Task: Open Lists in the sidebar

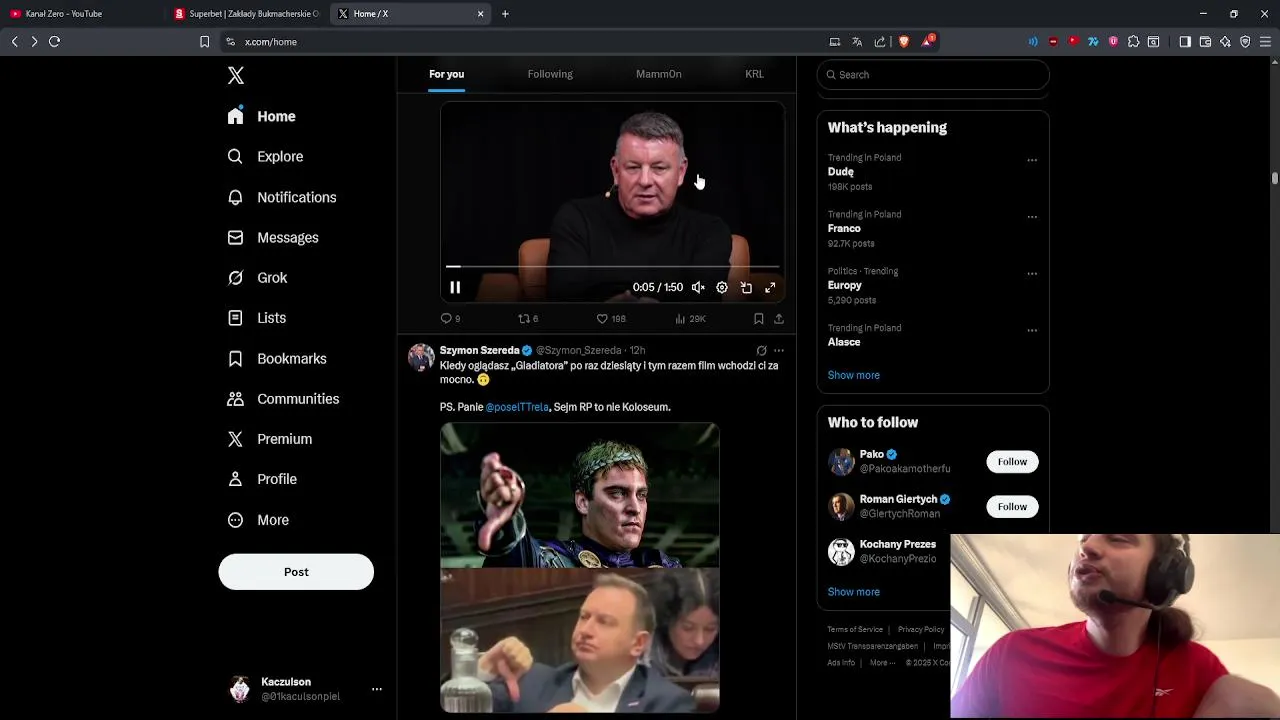Action: click(x=256, y=318)
